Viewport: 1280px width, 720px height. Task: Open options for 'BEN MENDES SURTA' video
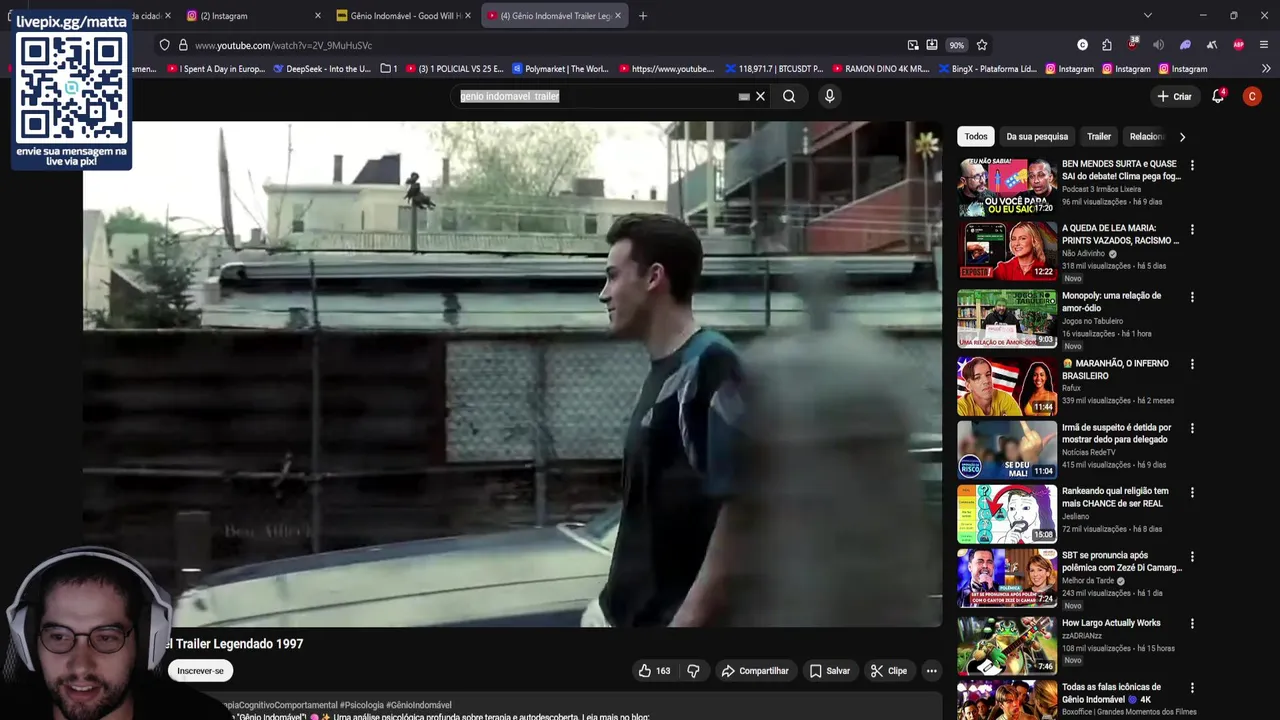click(x=1192, y=165)
